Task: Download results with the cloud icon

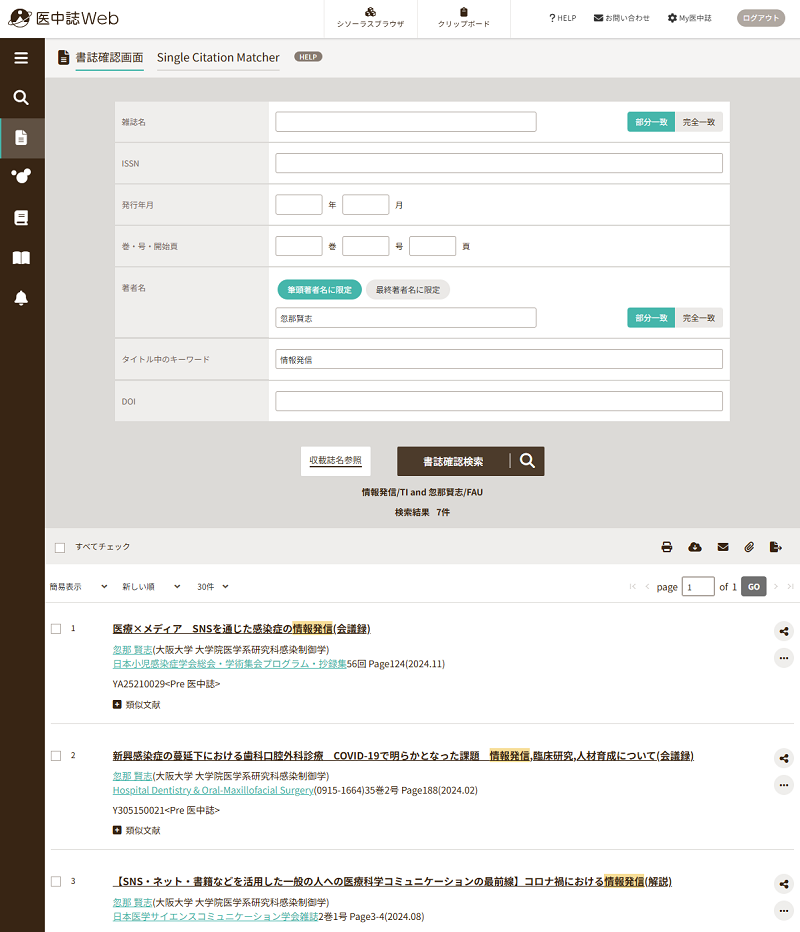Action: point(695,547)
